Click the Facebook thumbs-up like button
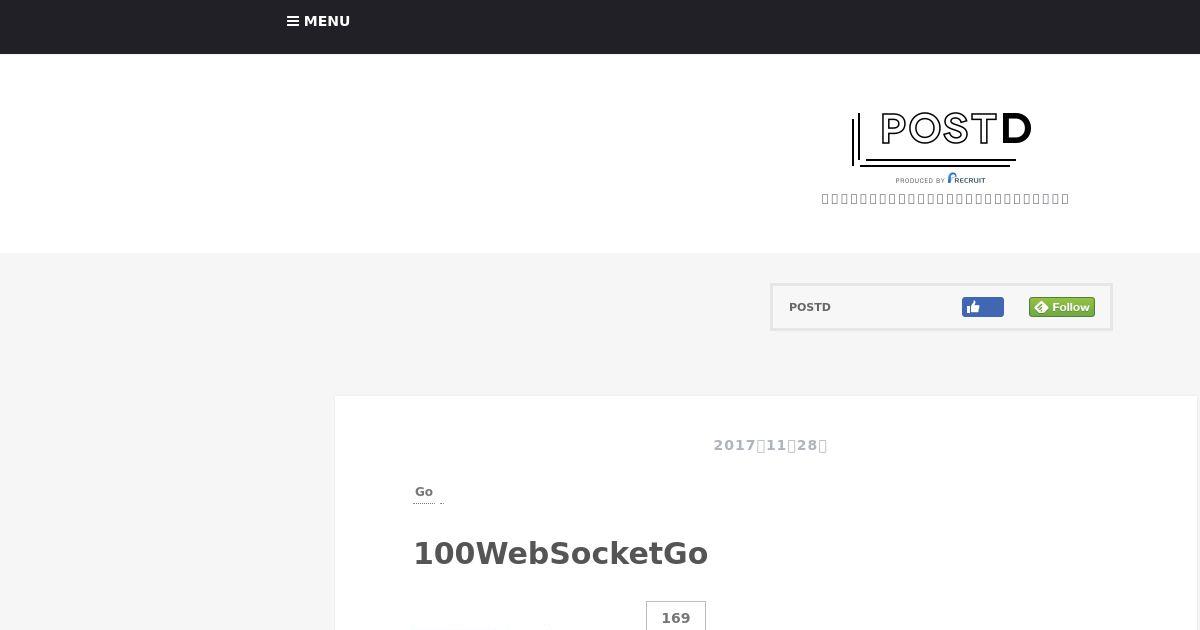 983,307
